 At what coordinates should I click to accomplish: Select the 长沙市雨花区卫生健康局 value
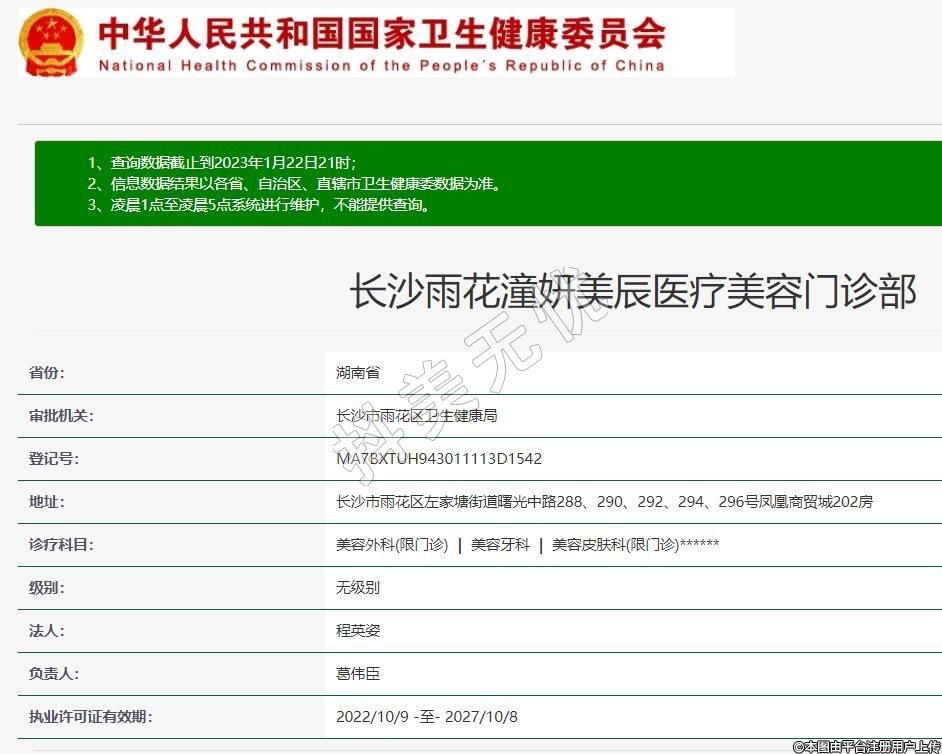coord(416,416)
